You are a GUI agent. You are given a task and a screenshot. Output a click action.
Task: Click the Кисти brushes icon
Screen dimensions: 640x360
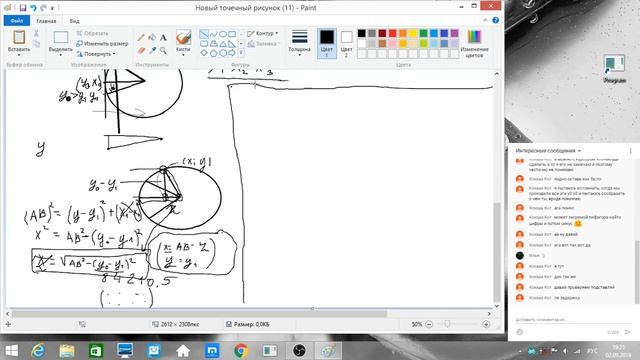[x=183, y=37]
